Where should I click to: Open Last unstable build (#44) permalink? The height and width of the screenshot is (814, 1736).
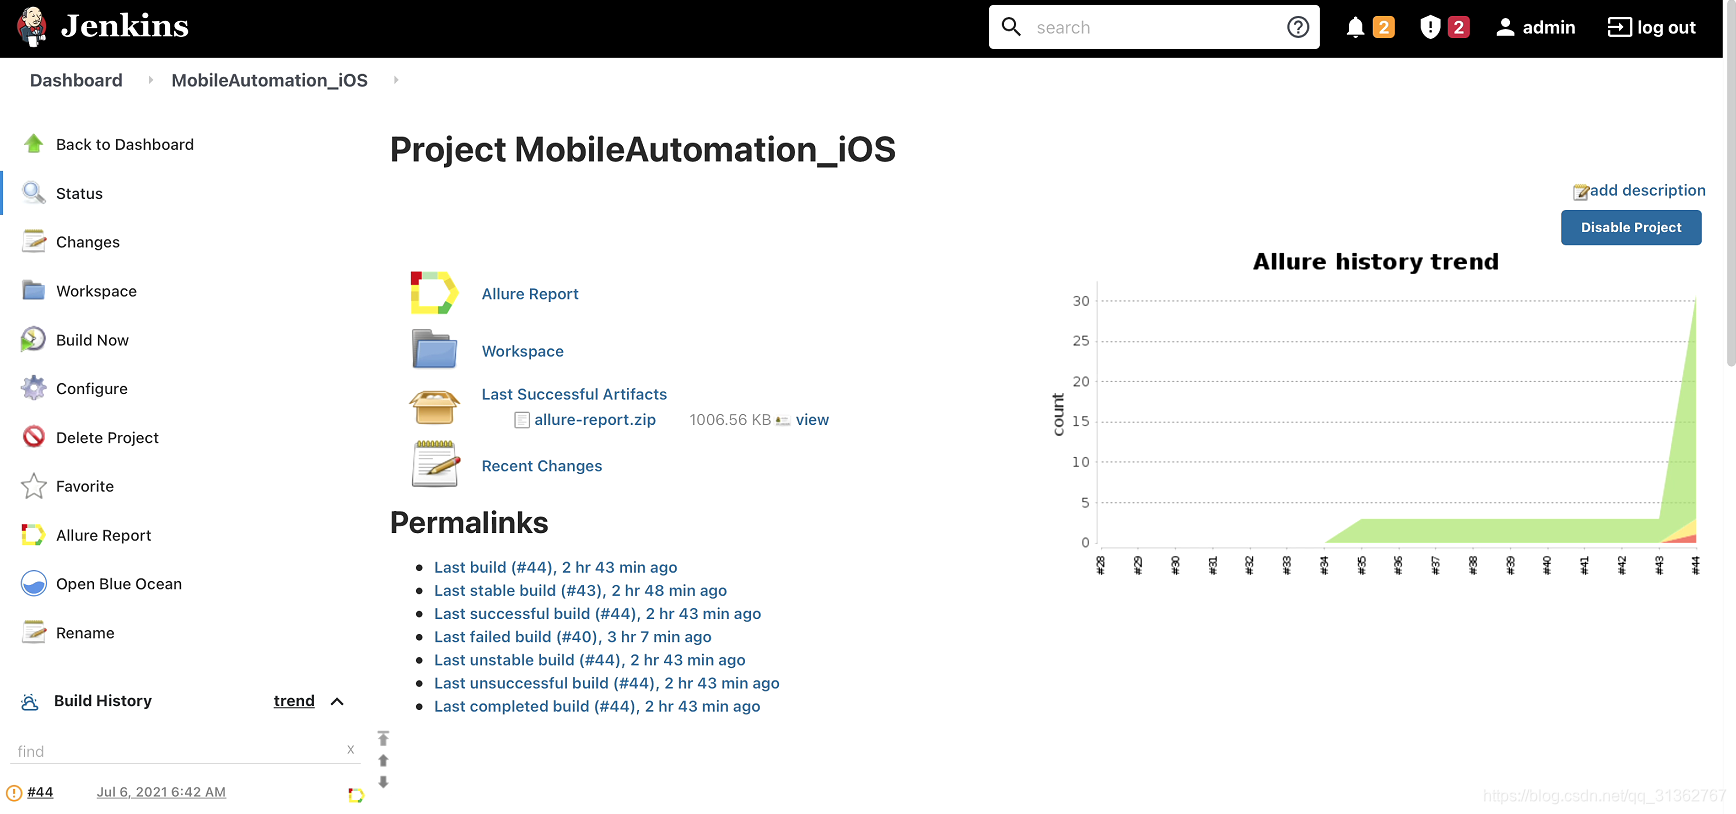click(590, 660)
